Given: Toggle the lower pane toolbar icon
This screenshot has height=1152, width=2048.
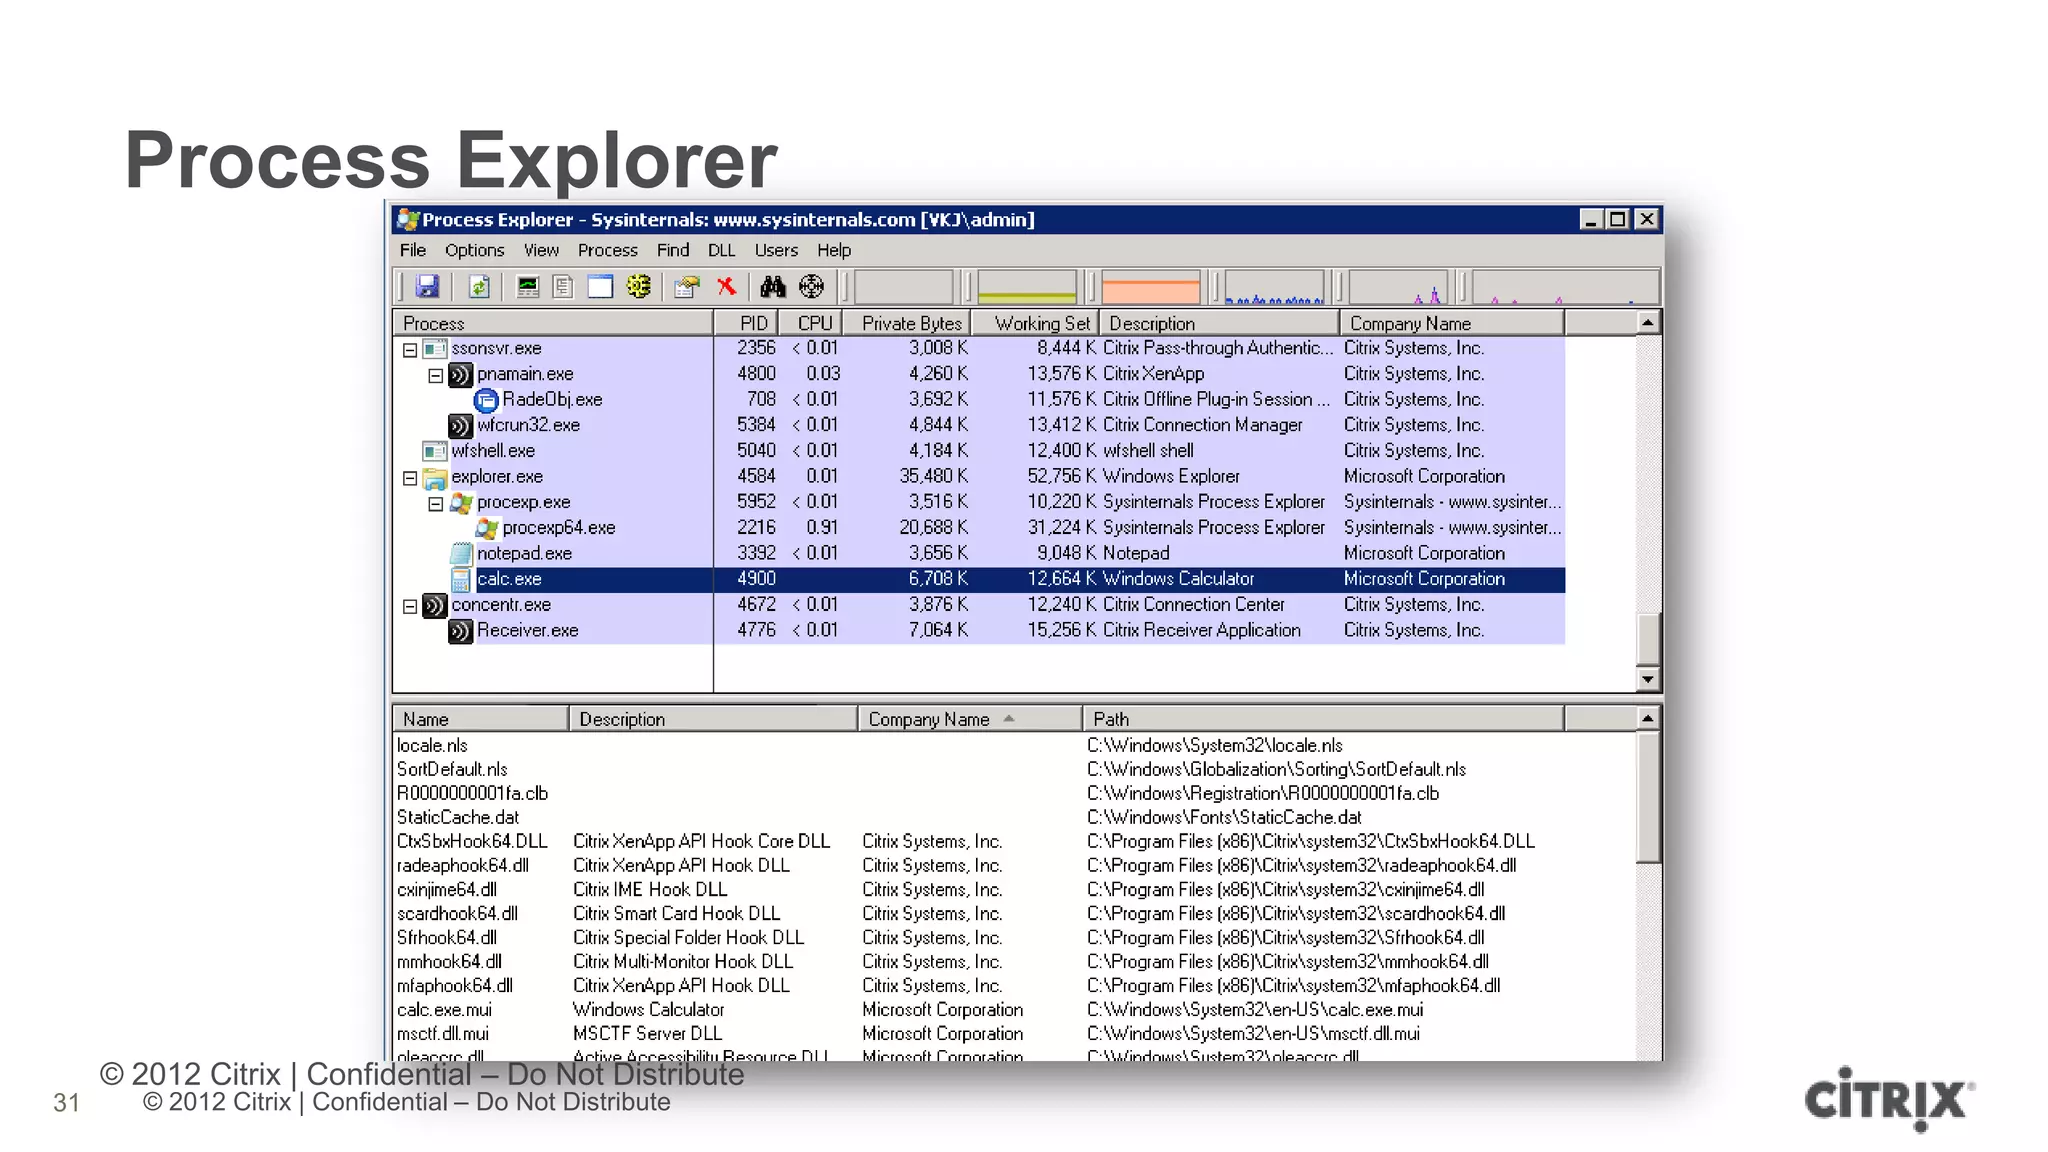Looking at the screenshot, I should click(600, 287).
